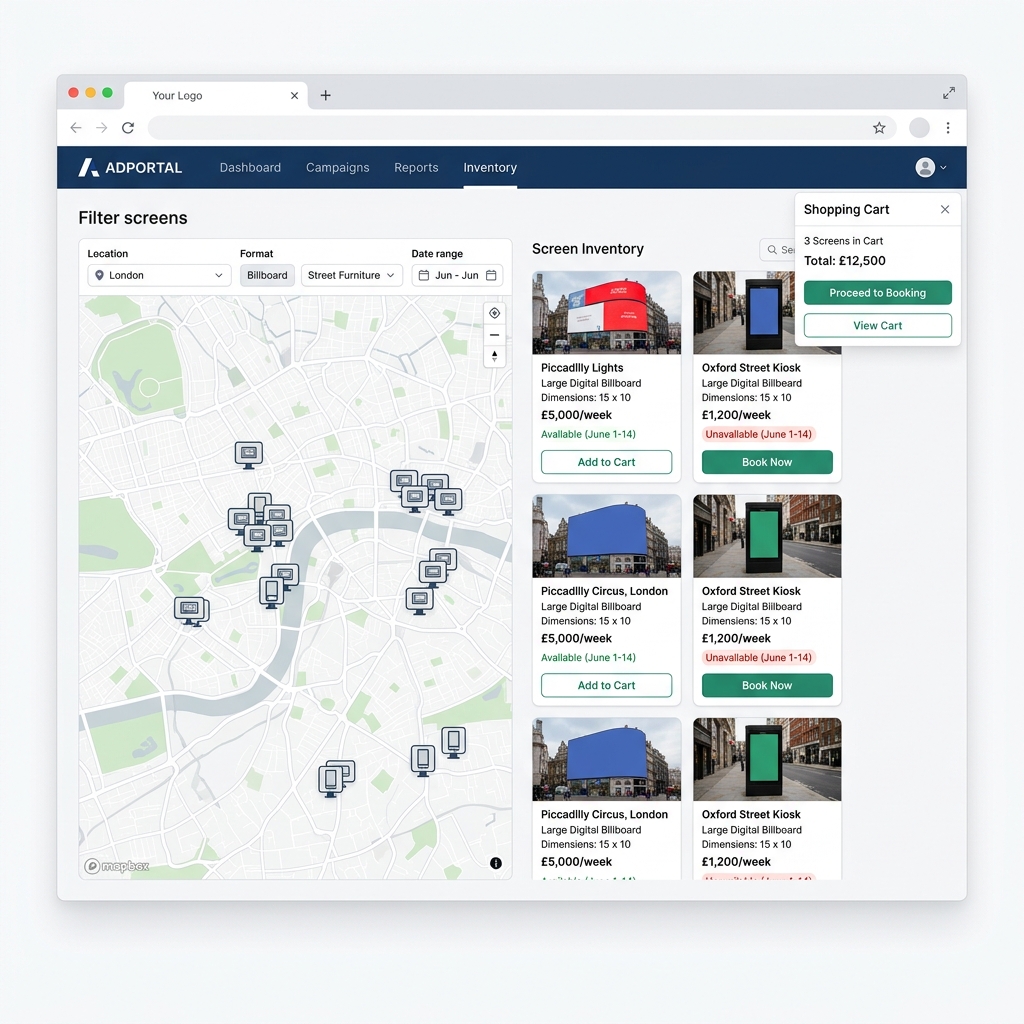
Task: Toggle fullscreen with the expand arrows
Action: [948, 93]
